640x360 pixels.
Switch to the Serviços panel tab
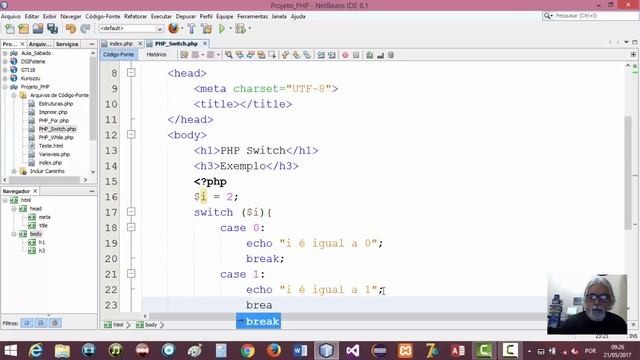(67, 44)
